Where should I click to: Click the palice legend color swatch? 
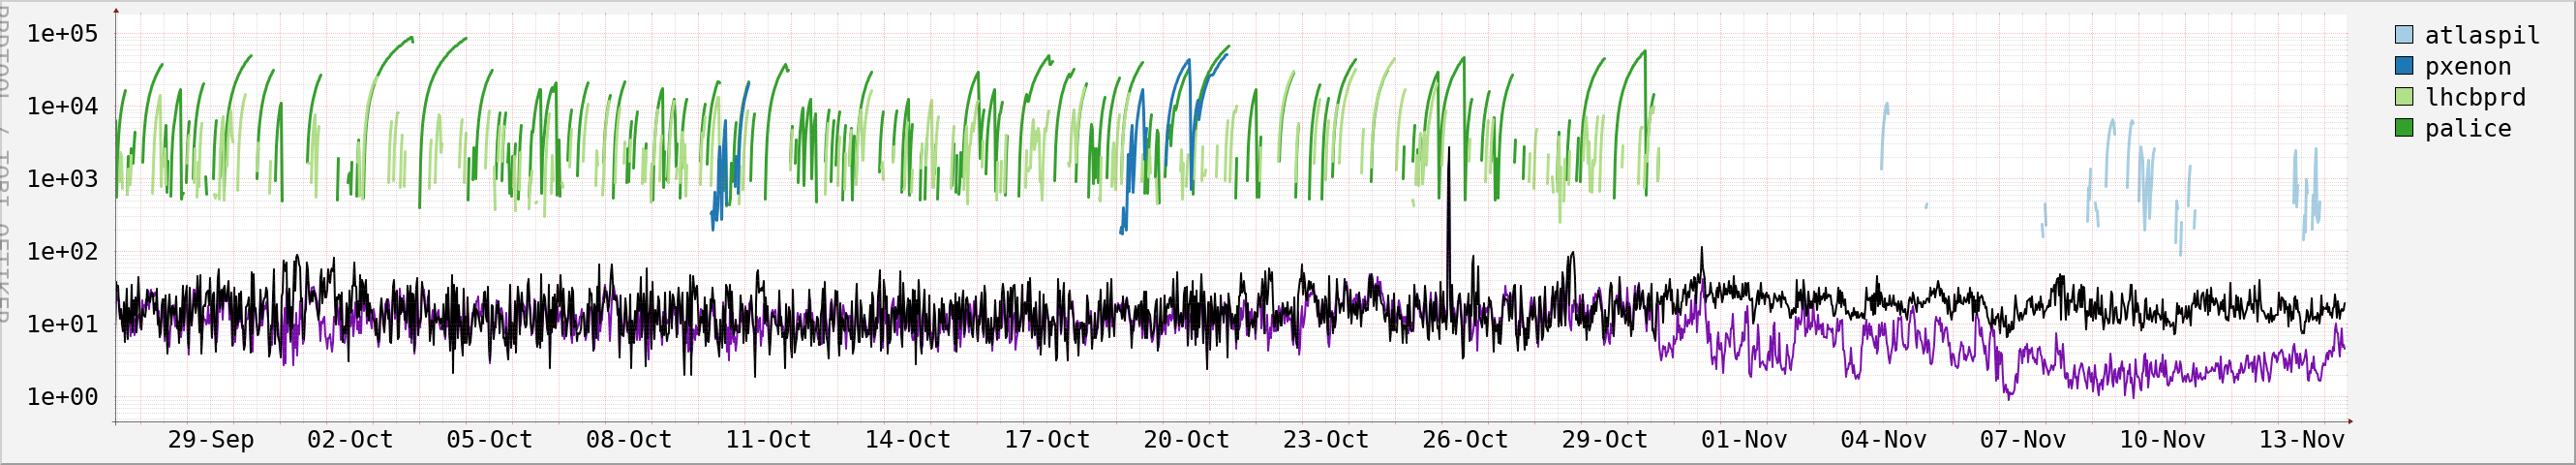pyautogui.click(x=2404, y=128)
